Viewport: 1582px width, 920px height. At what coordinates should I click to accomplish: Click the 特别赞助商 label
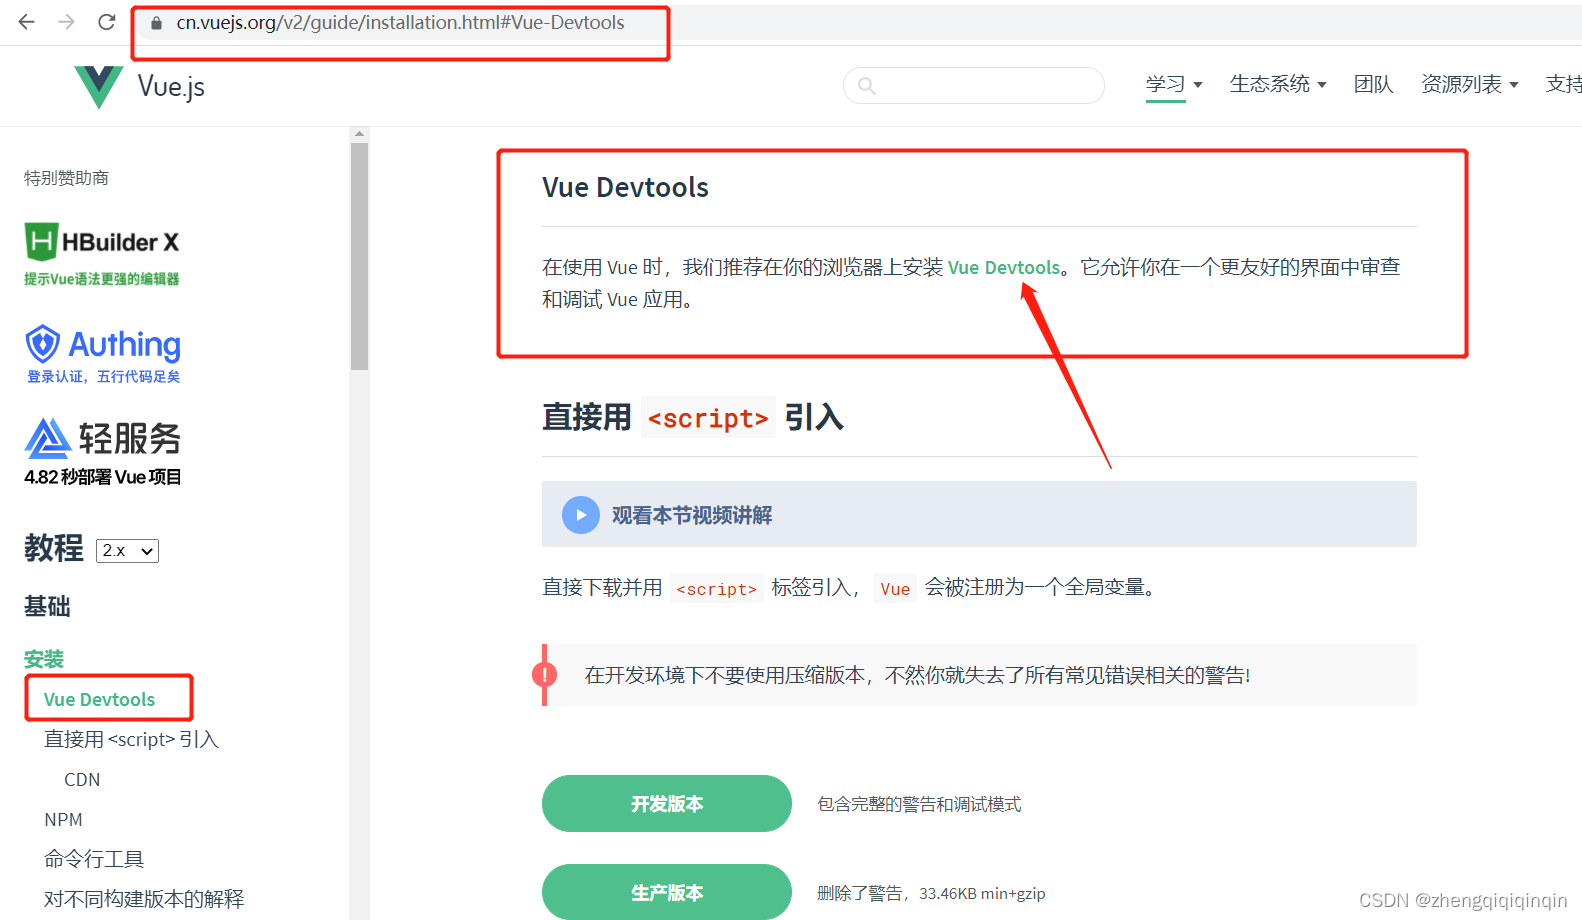(x=66, y=178)
